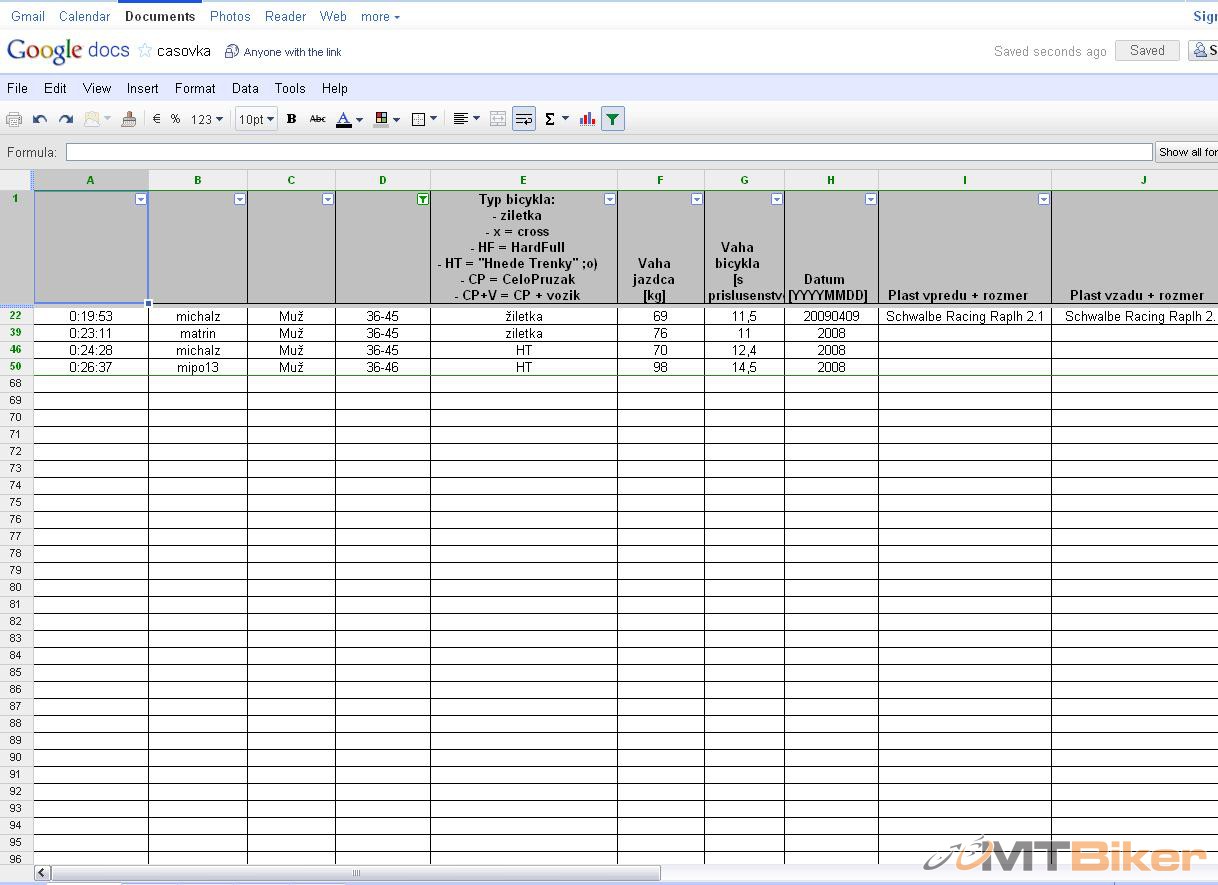The image size is (1218, 885).
Task: Open the Data menu
Action: pyautogui.click(x=245, y=88)
